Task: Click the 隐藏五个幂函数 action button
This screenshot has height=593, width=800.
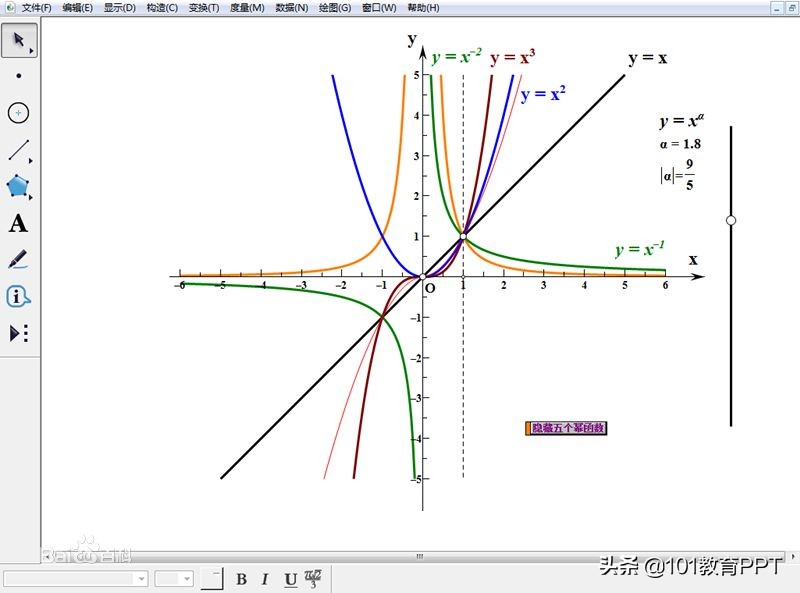Action: click(566, 428)
